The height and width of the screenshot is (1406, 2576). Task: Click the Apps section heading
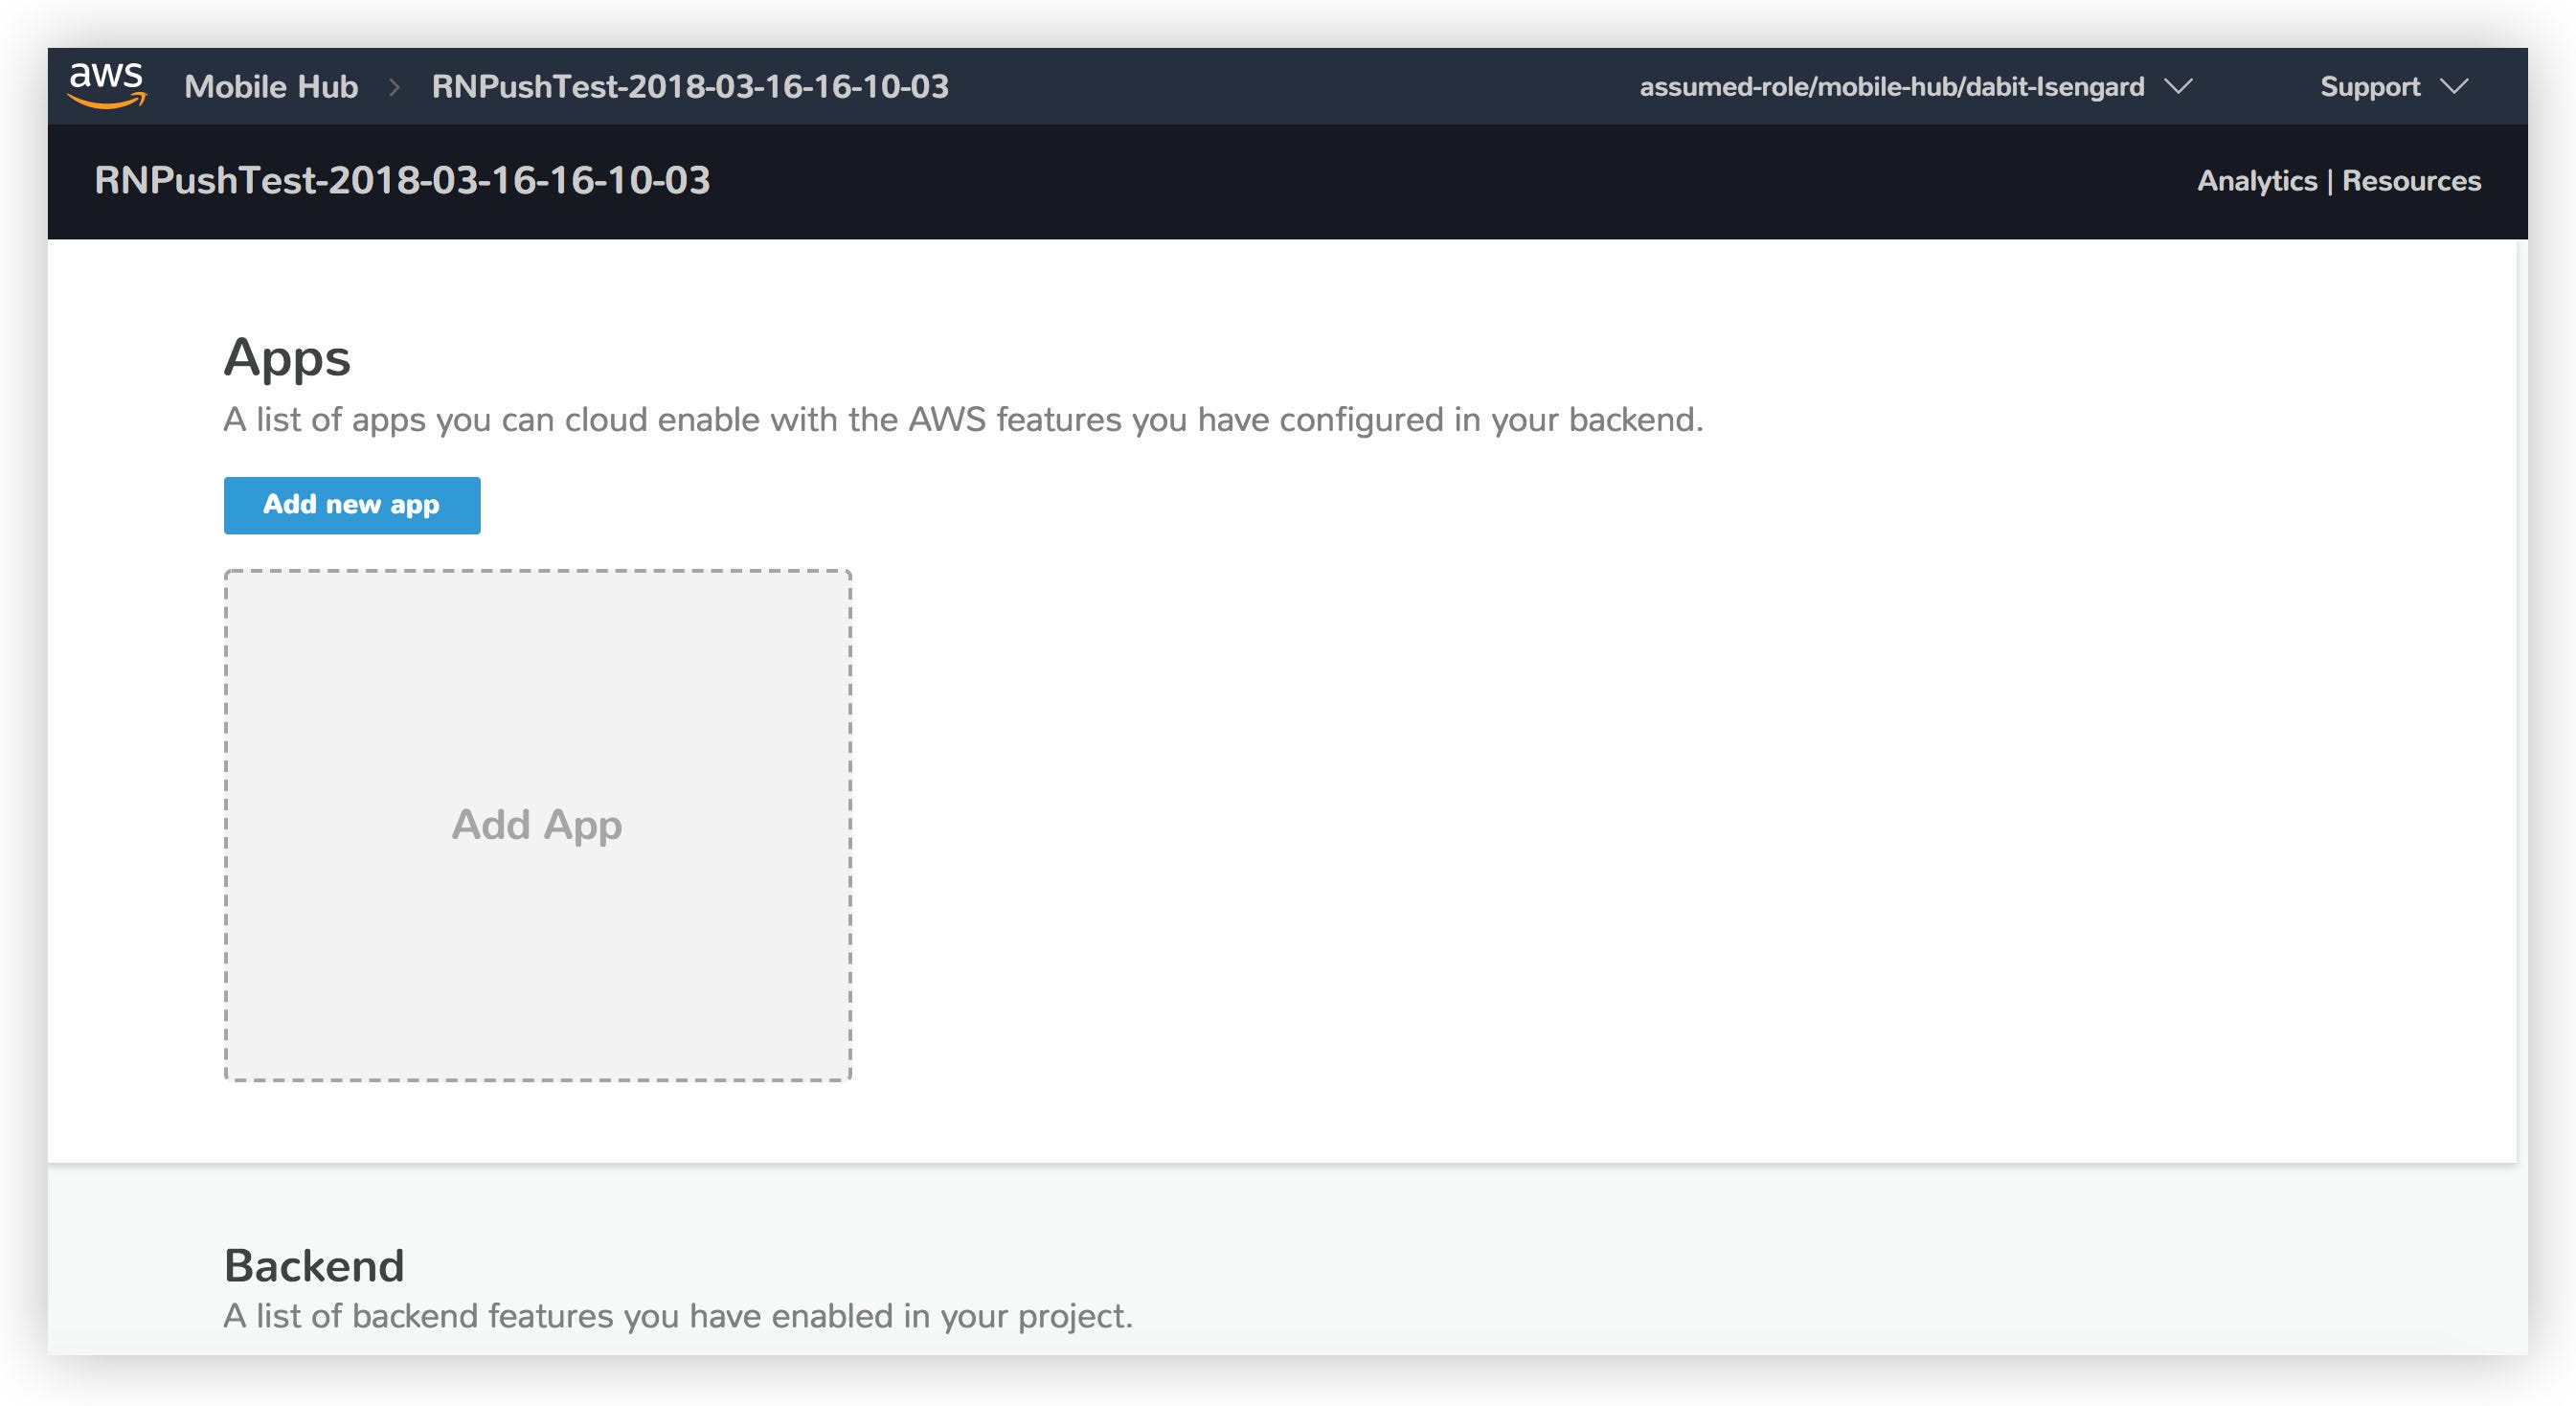coord(287,358)
